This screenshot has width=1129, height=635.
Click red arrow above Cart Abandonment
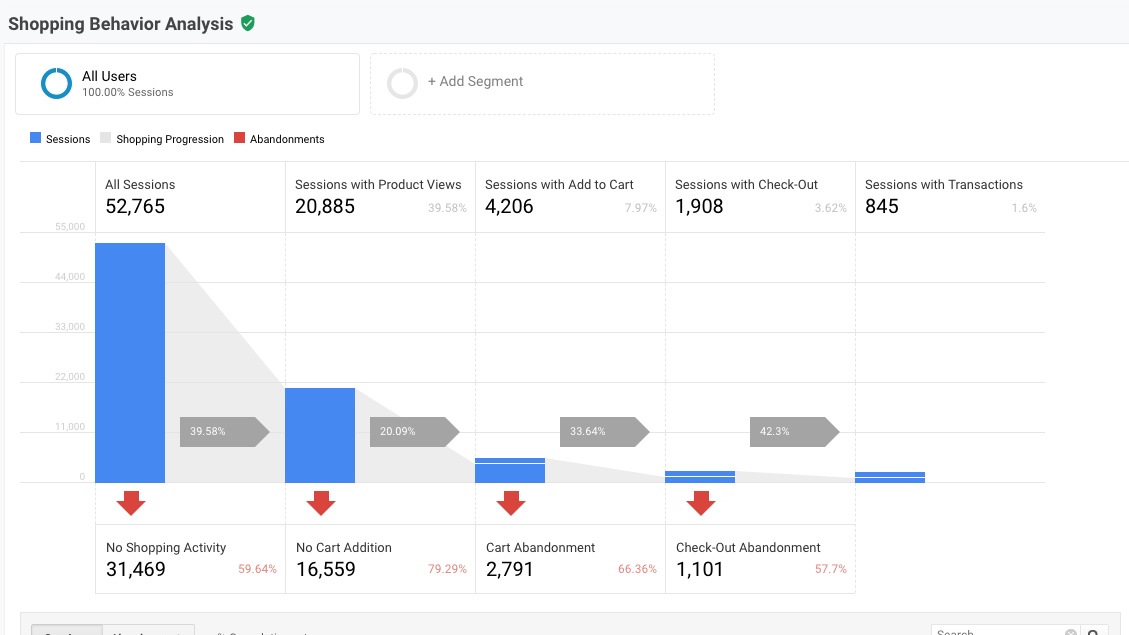(x=511, y=502)
